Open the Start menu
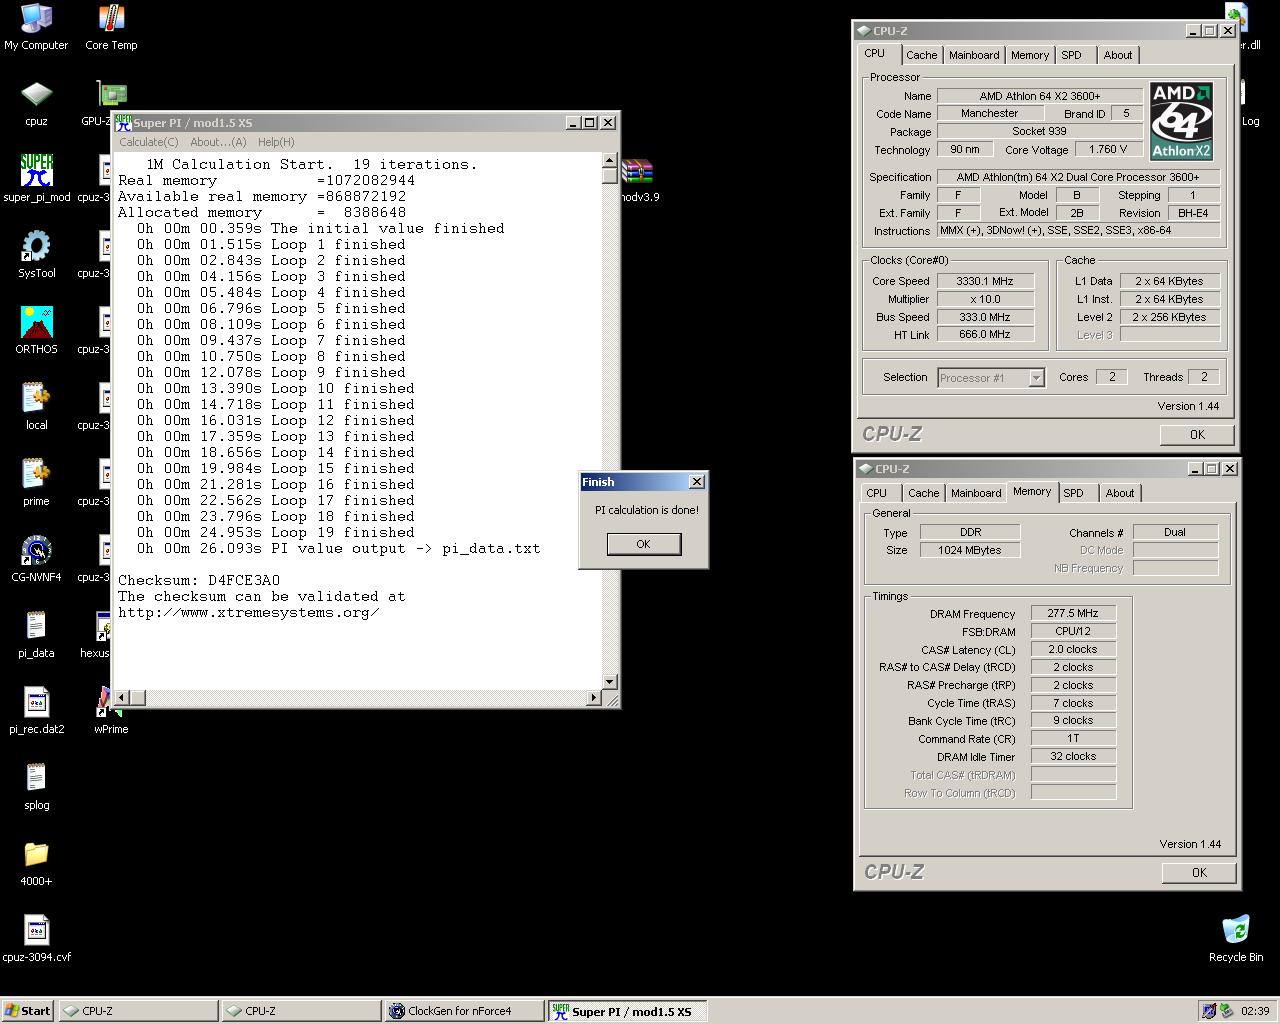 [x=28, y=1011]
